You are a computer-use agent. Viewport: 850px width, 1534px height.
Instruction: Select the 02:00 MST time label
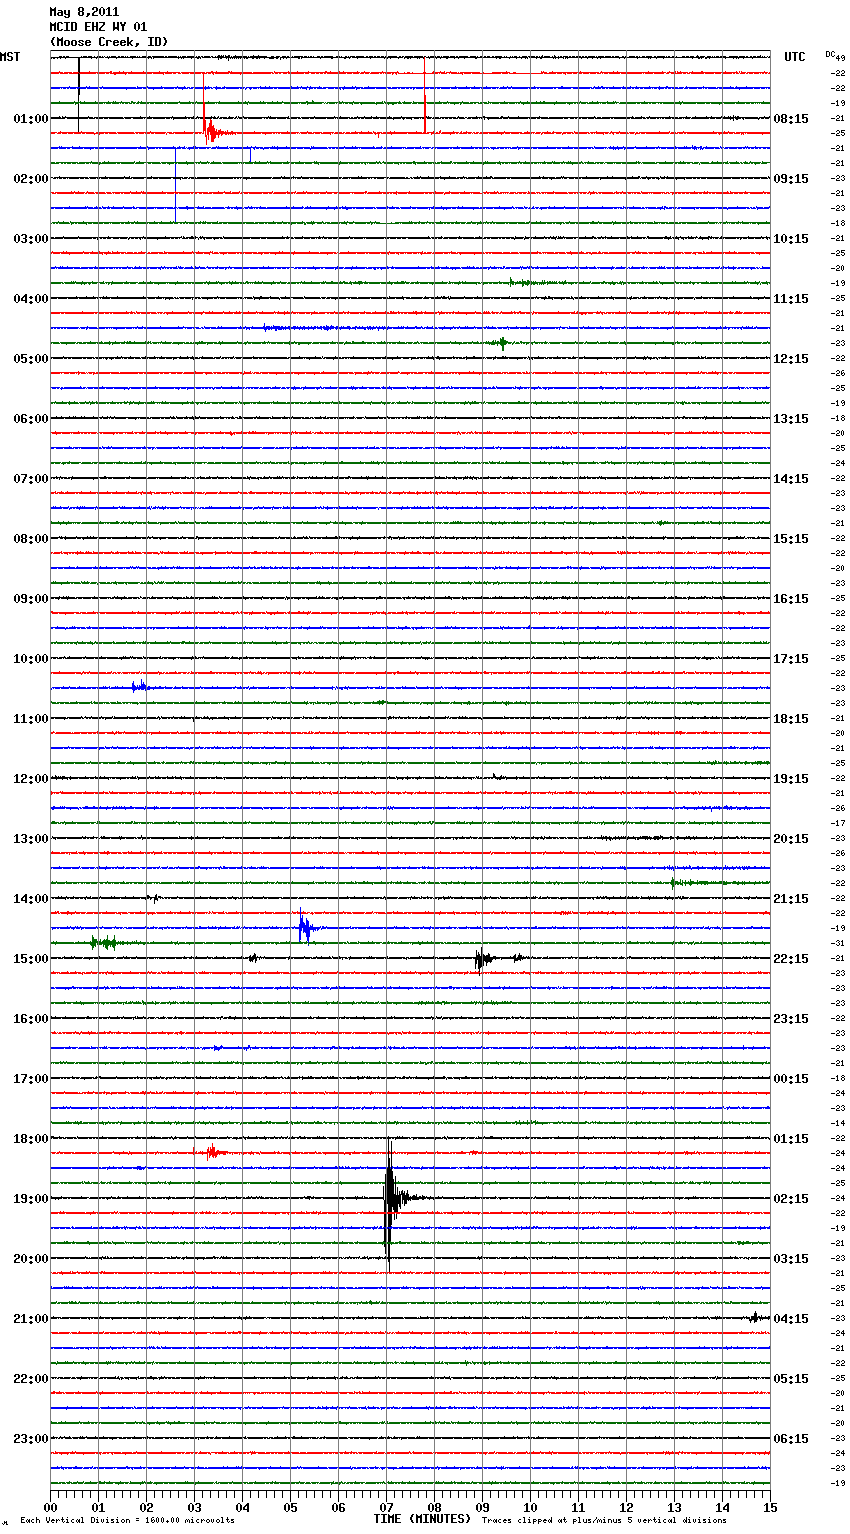(x=30, y=178)
